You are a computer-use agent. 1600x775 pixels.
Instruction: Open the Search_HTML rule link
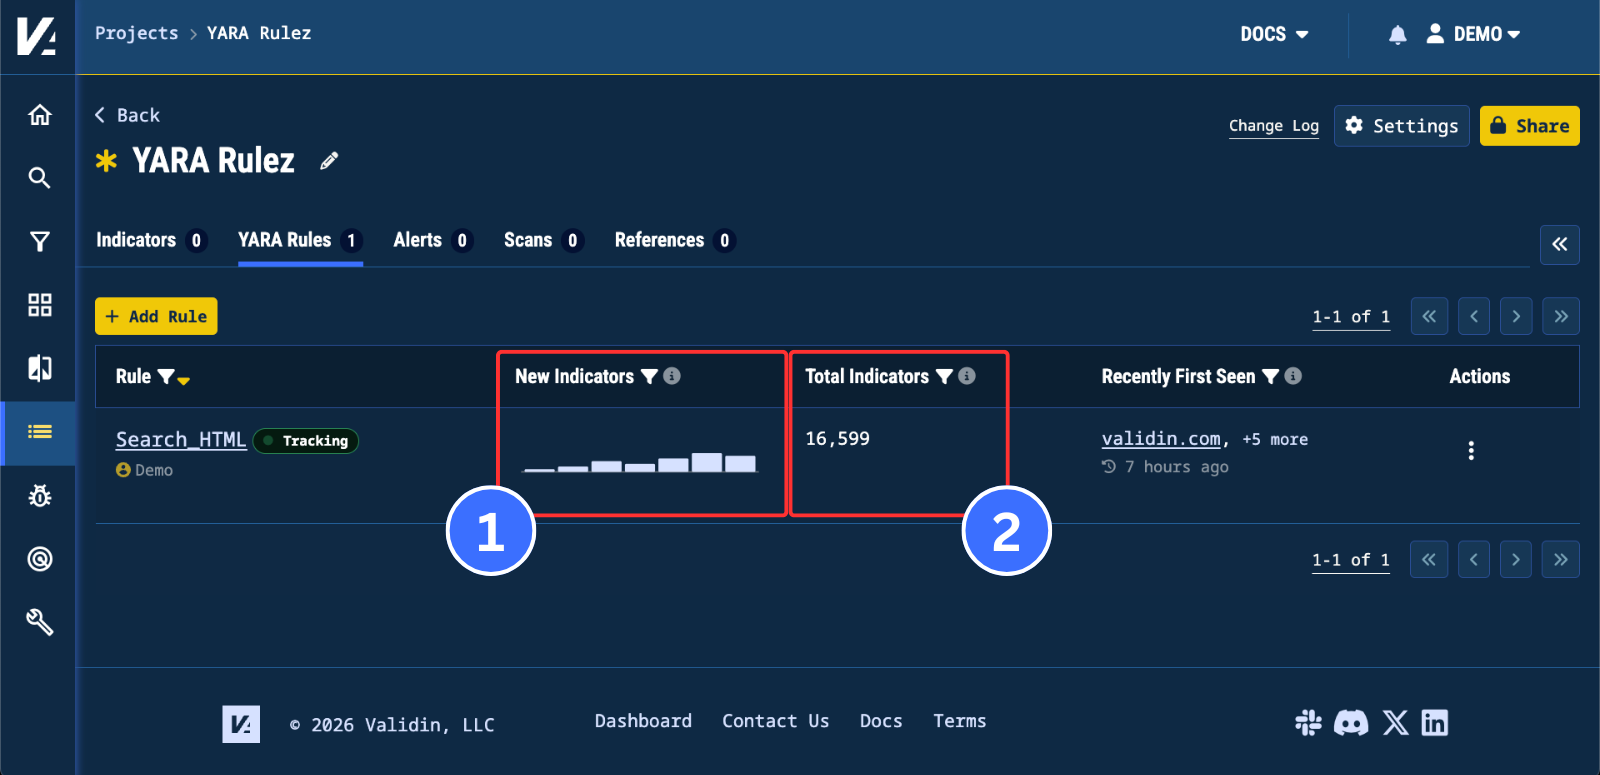point(181,439)
